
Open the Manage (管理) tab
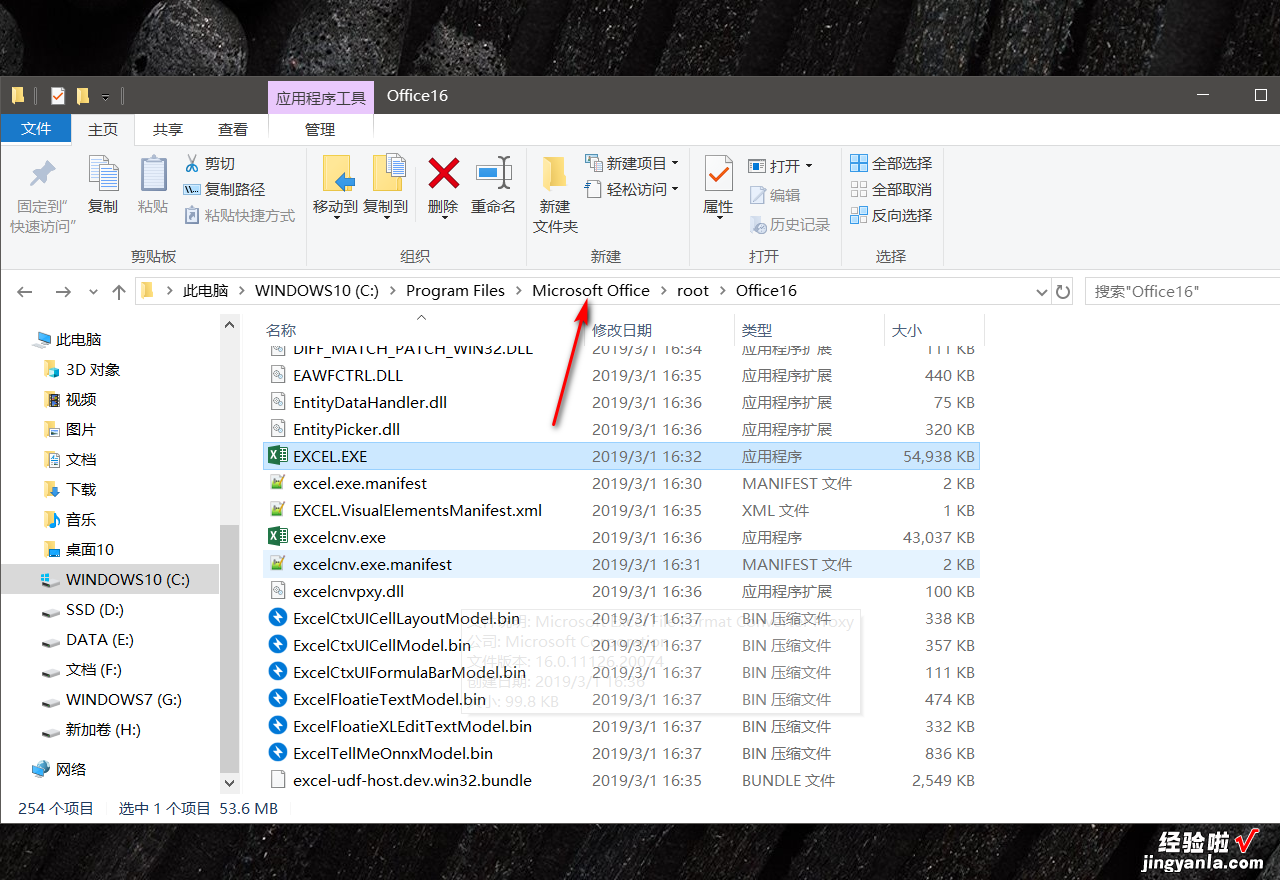pyautogui.click(x=320, y=130)
